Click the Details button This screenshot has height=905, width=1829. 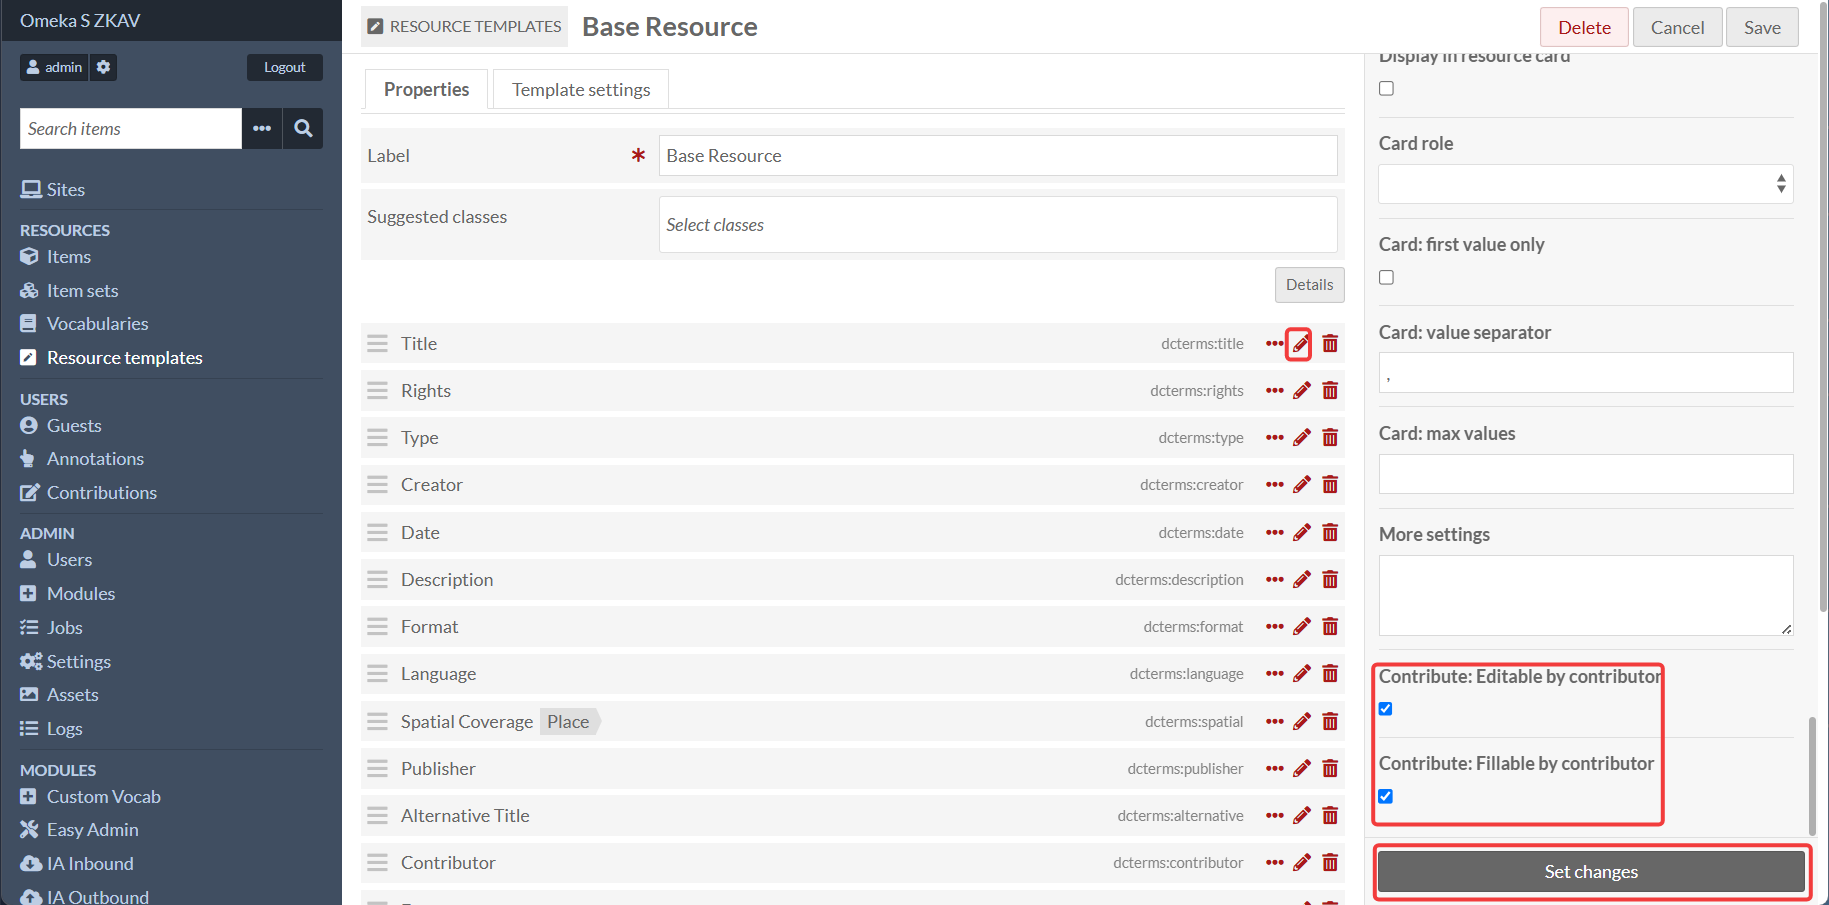pos(1309,285)
